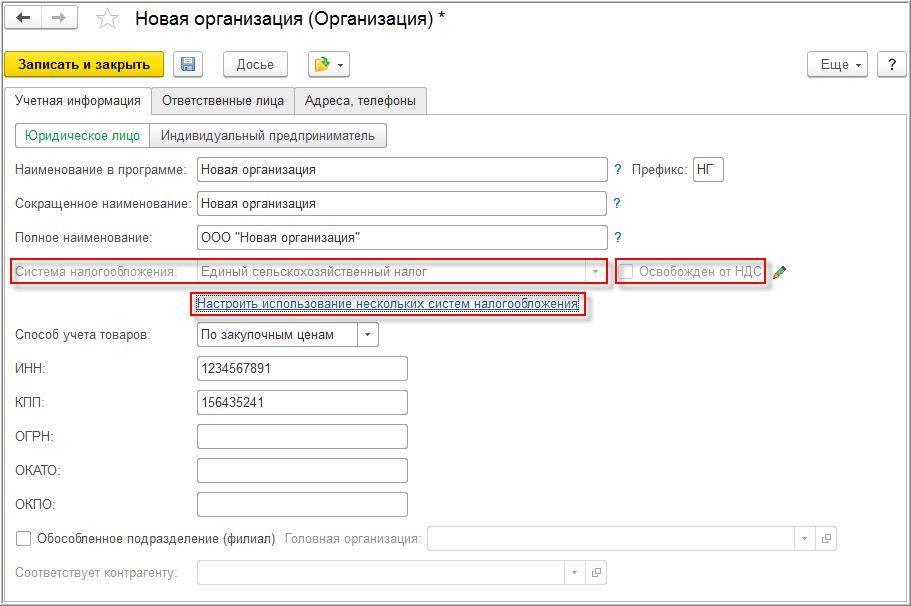The height and width of the screenshot is (606, 911).
Task: Click help mark next to Полное наименование
Action: [x=617, y=237]
